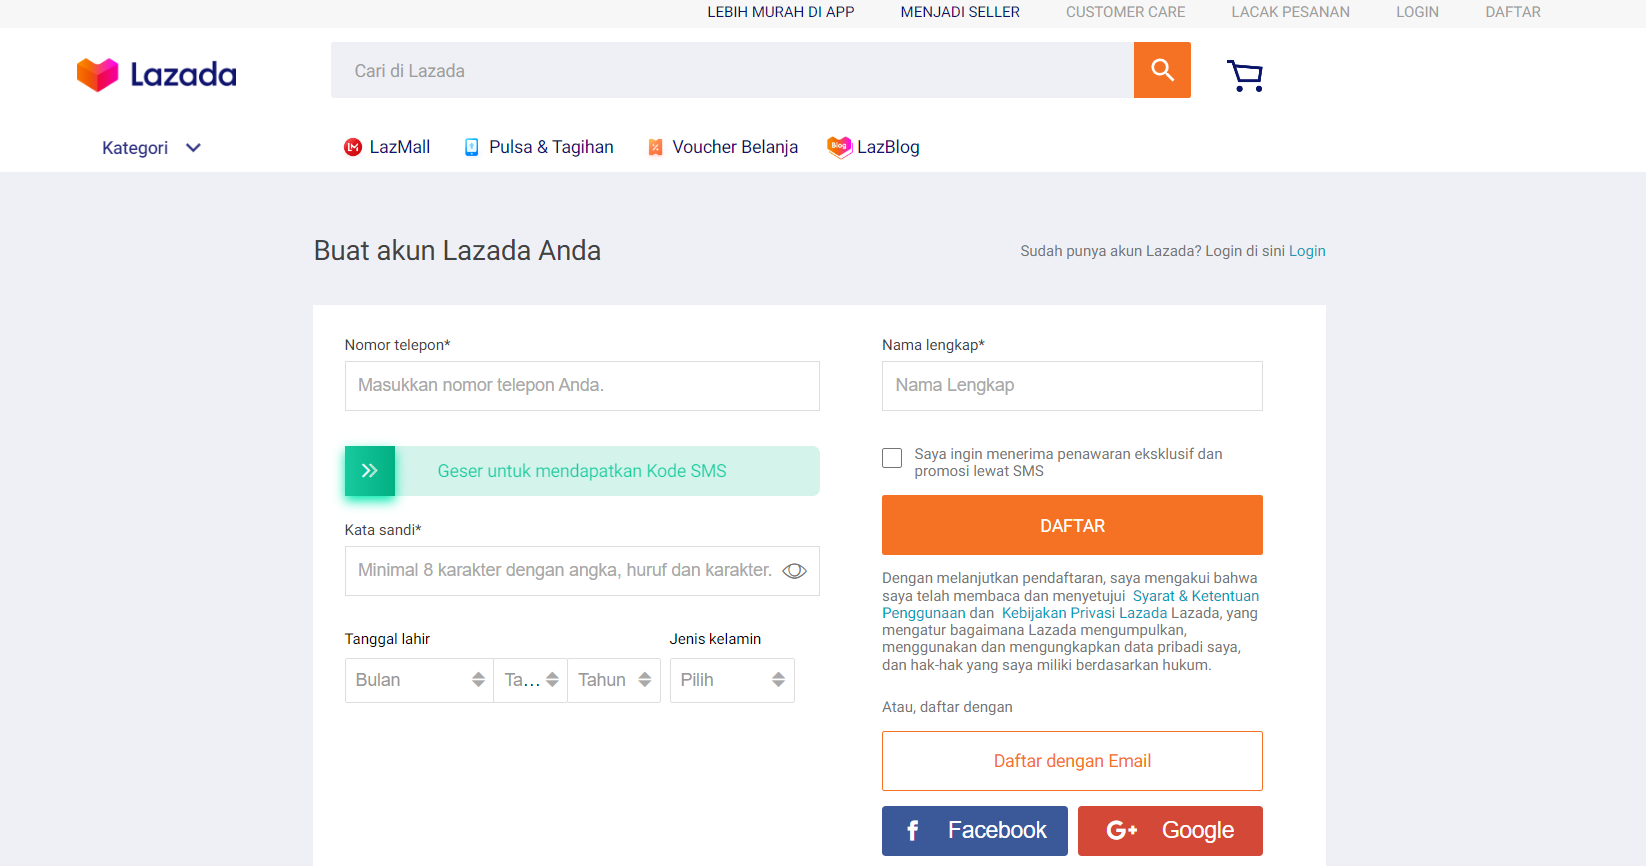
Task: Click the Kategori label
Action: coord(135,148)
